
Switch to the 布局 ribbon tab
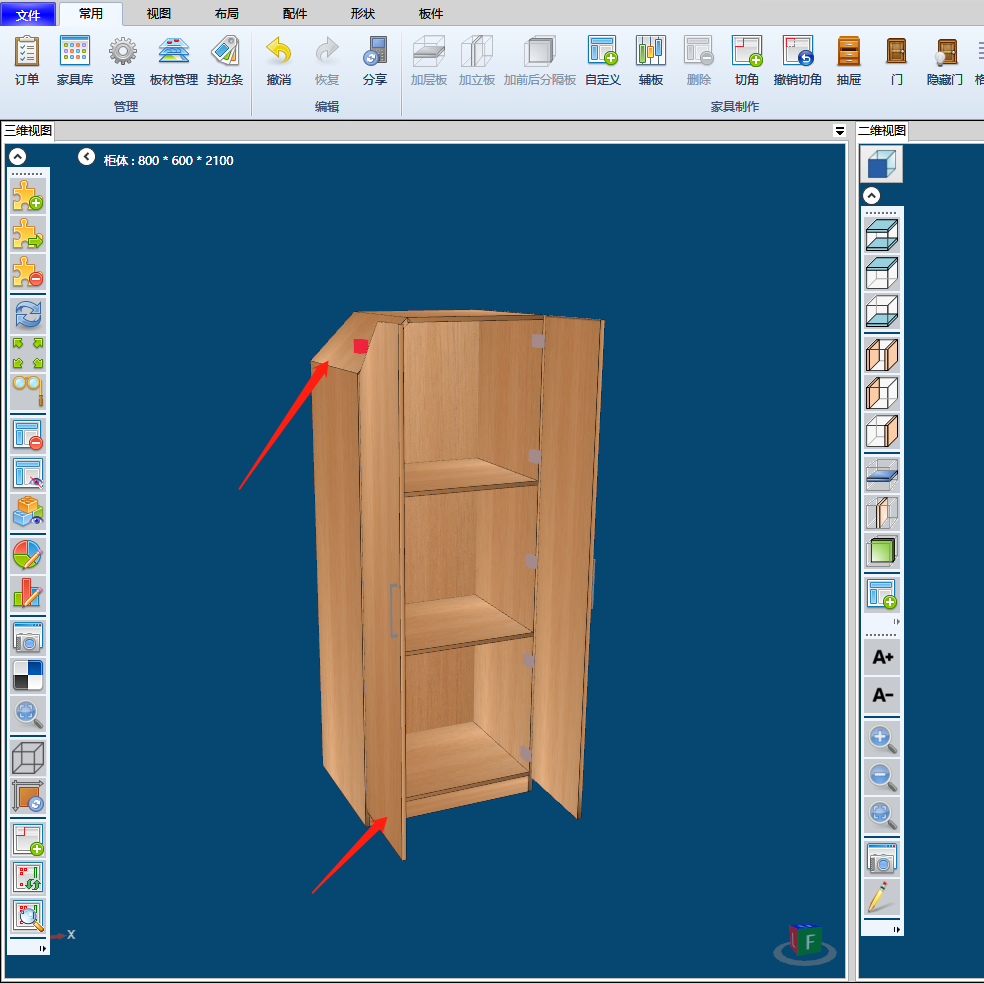(227, 14)
